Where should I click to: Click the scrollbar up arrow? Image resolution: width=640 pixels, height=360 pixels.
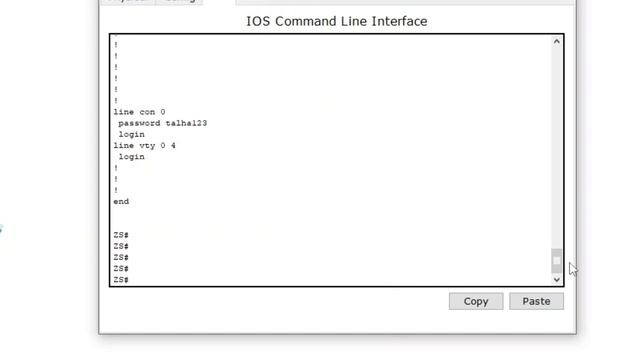click(x=556, y=41)
